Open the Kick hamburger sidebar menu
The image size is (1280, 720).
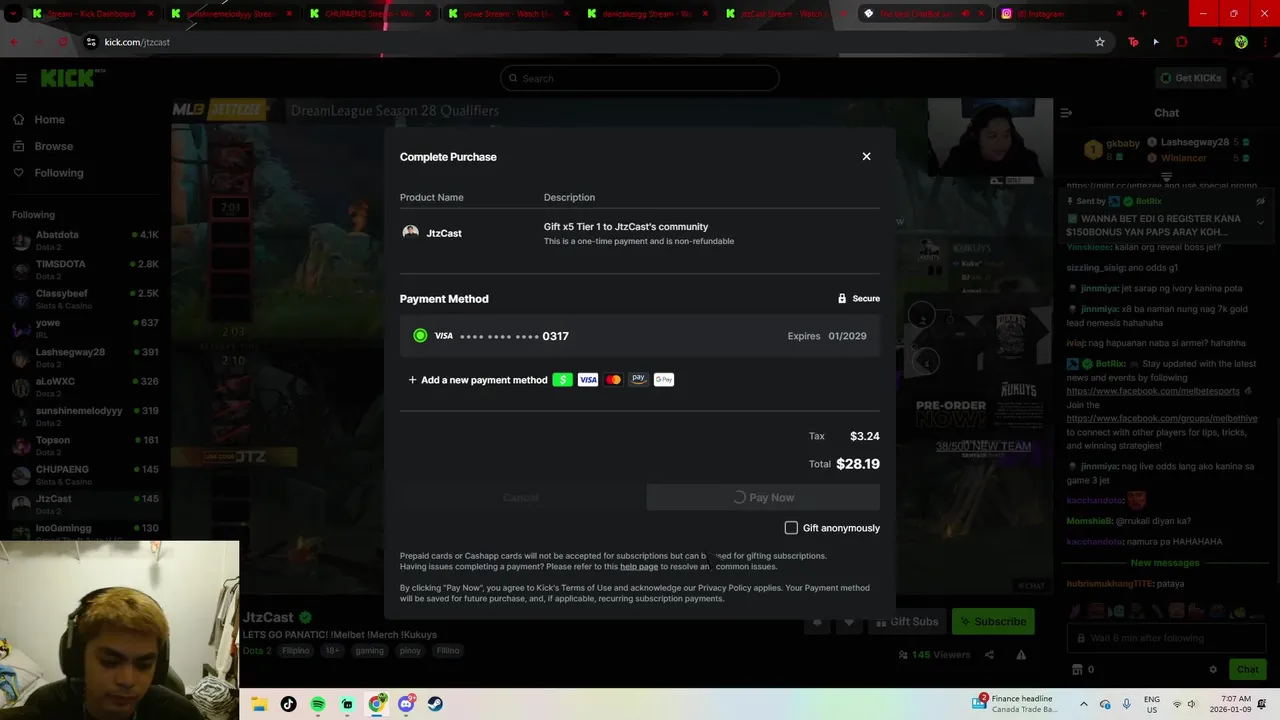[x=21, y=78]
